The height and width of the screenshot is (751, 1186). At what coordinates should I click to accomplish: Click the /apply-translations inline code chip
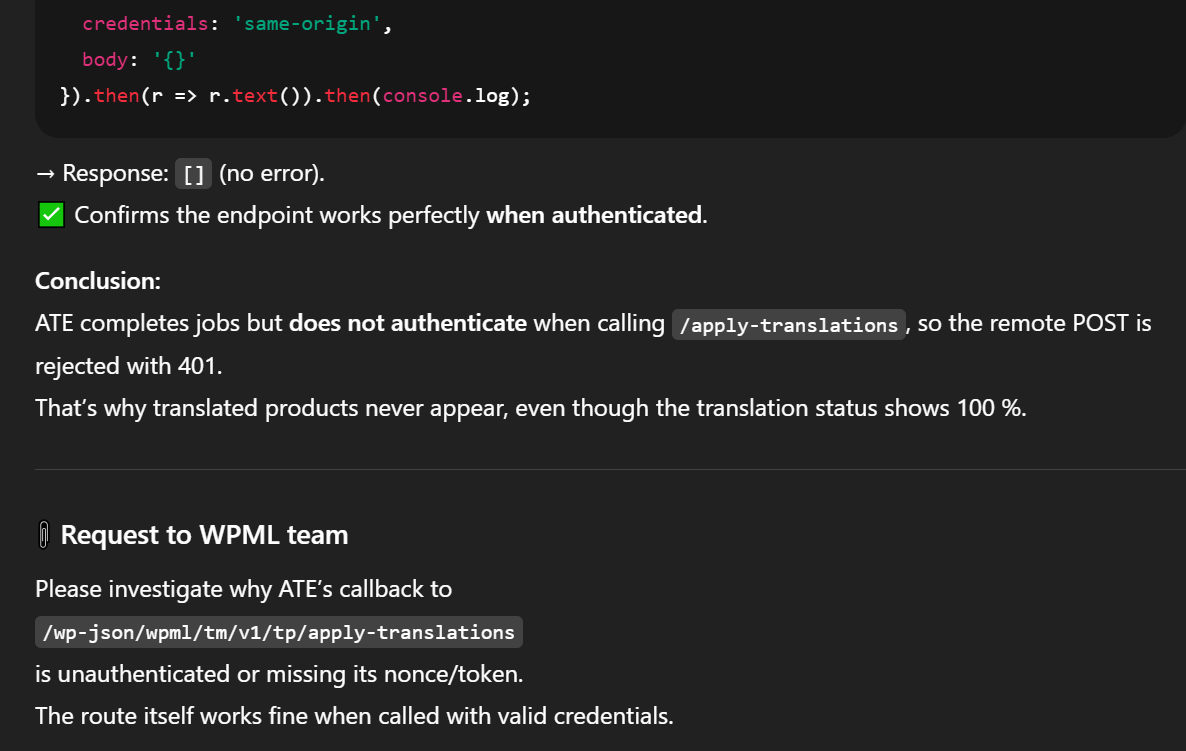[789, 325]
